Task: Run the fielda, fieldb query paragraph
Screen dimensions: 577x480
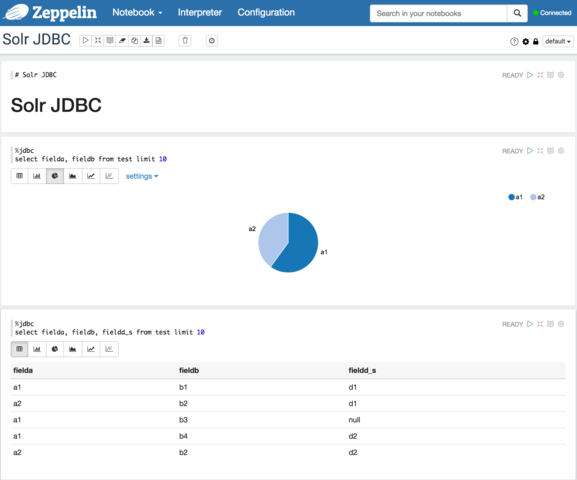Action: tap(530, 151)
